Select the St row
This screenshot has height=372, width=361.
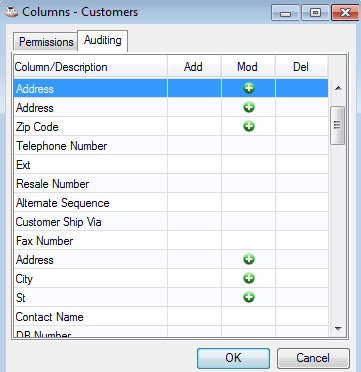point(171,298)
